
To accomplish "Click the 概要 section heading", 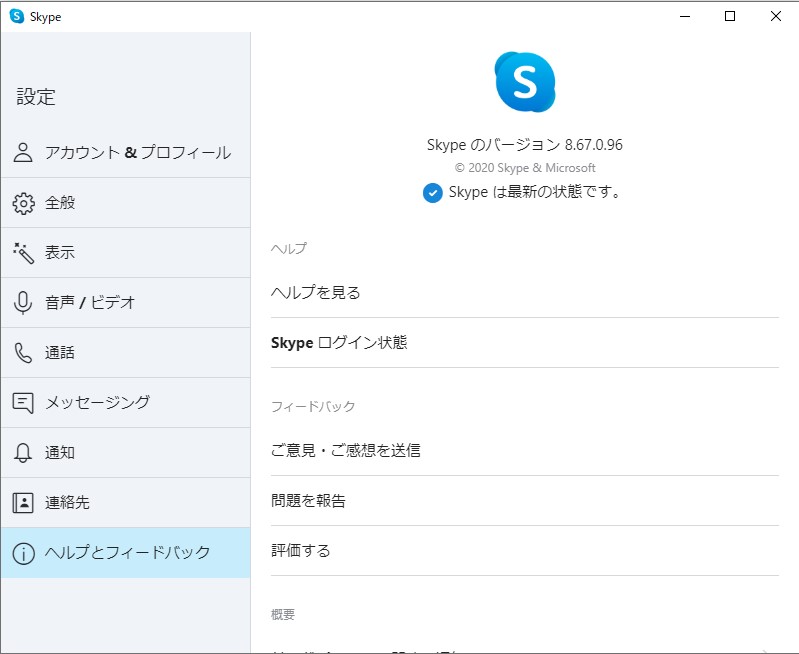I will pyautogui.click(x=283, y=614).
